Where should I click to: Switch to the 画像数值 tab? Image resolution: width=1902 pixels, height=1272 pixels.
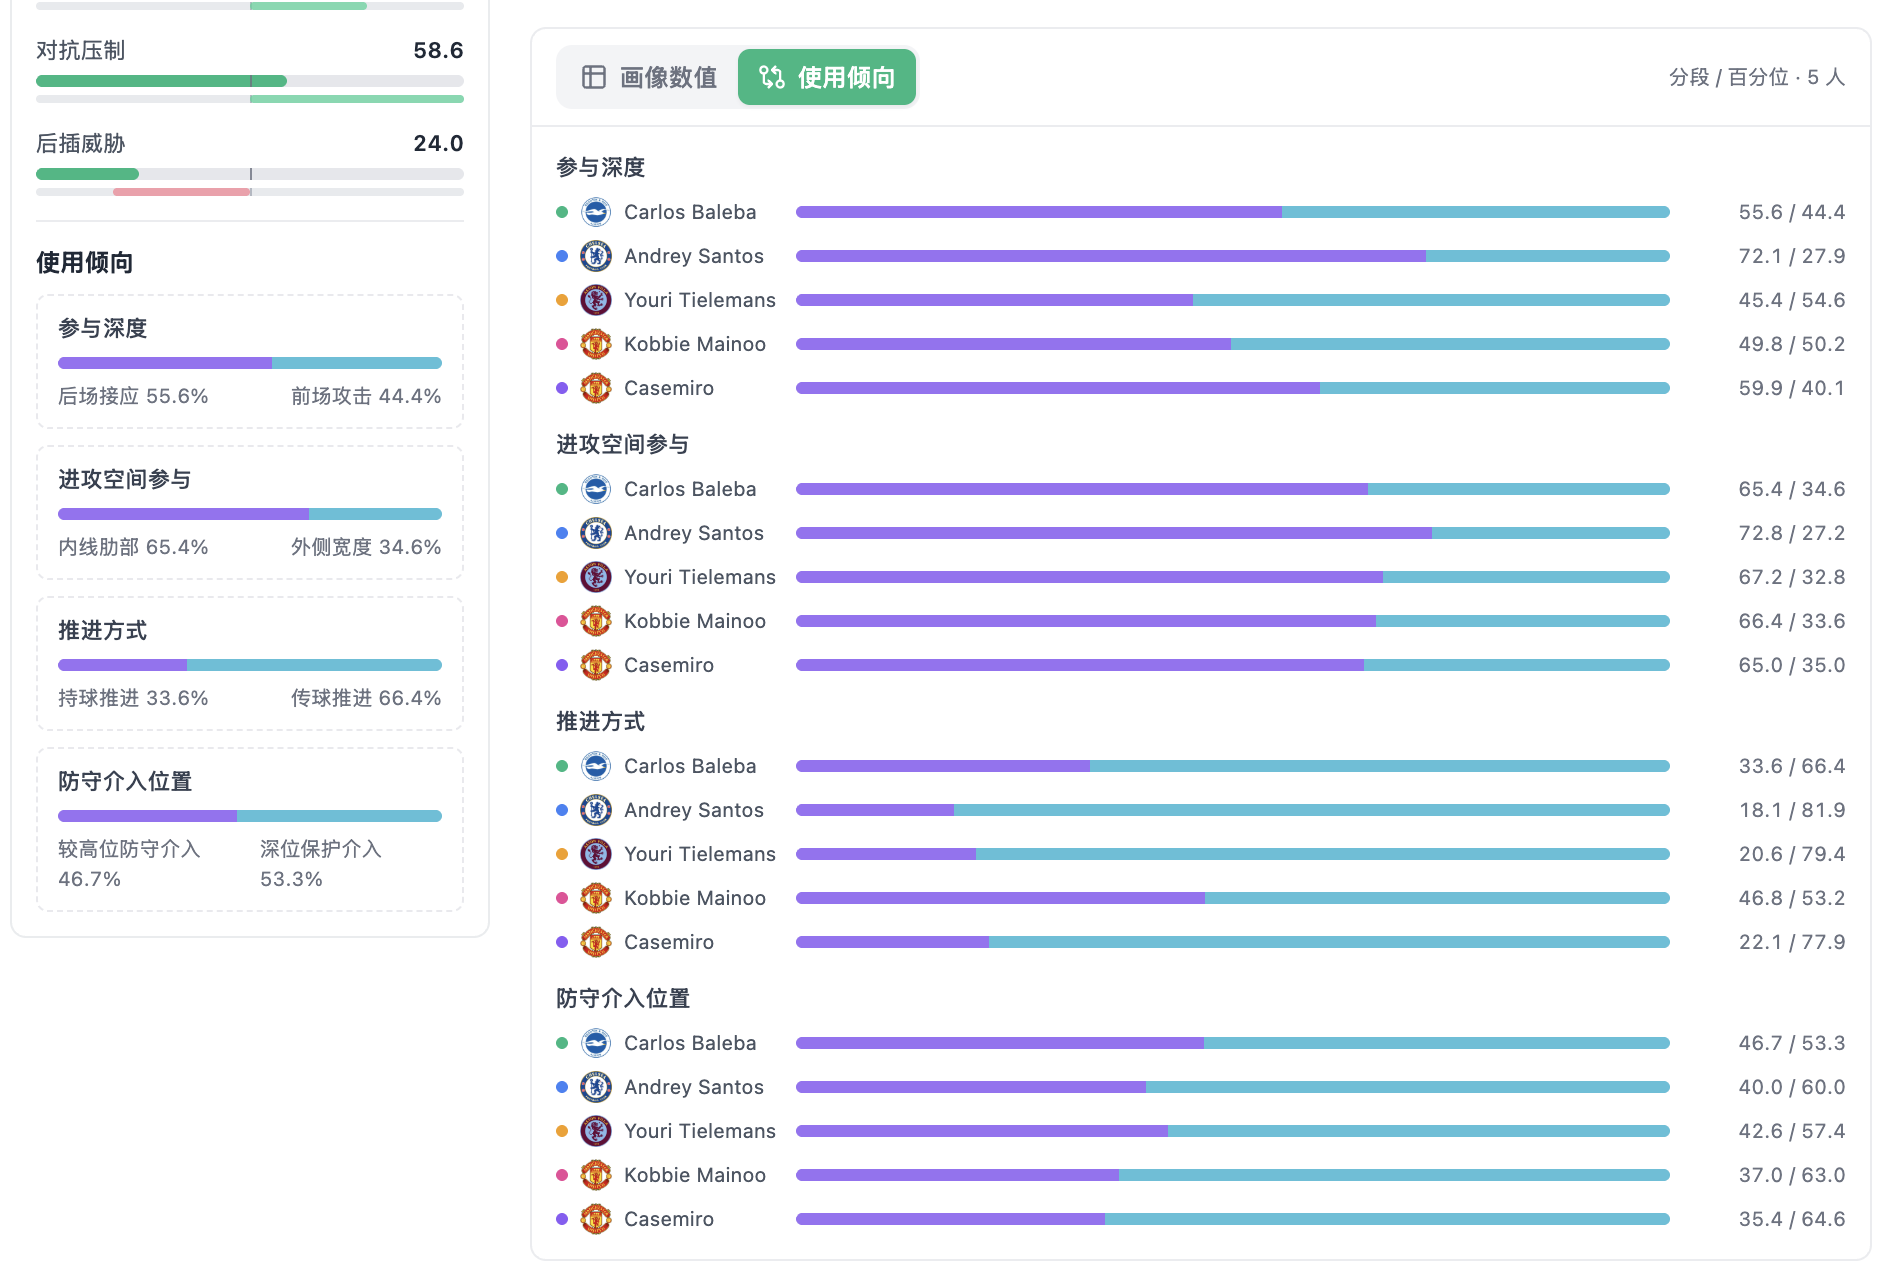point(648,77)
